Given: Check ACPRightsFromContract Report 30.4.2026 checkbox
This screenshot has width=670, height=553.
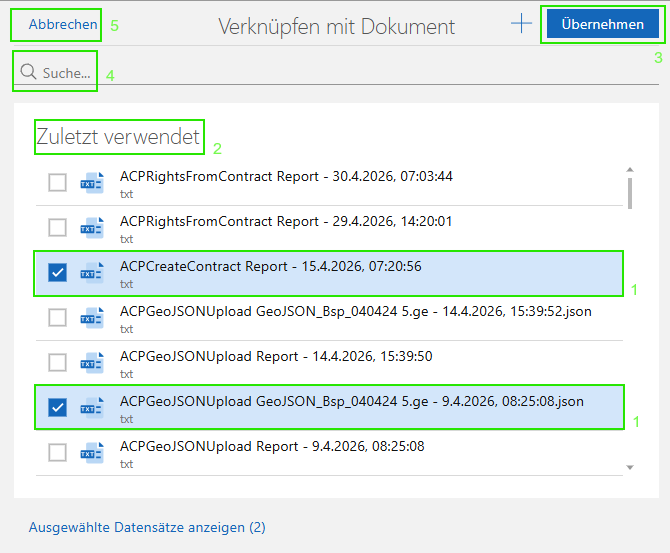Looking at the screenshot, I should coord(57,182).
